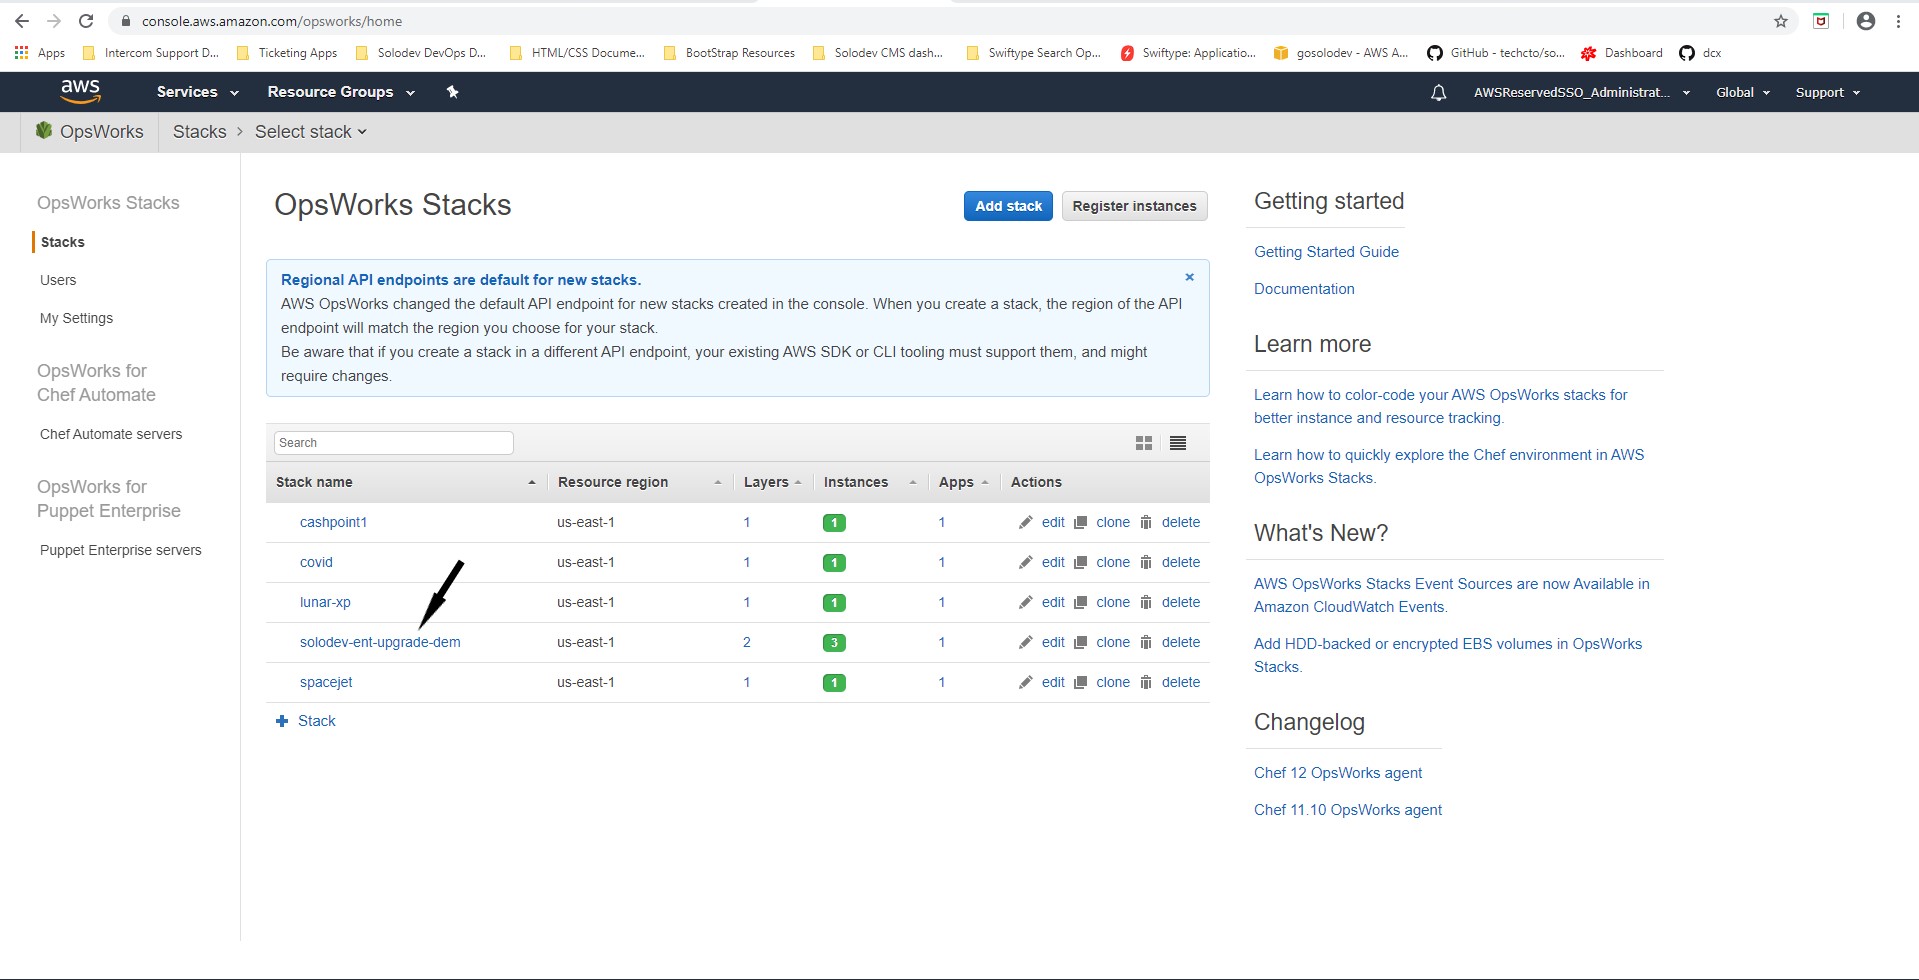The height and width of the screenshot is (980, 1919).
Task: Open the AWS notifications bell
Action: (1438, 93)
